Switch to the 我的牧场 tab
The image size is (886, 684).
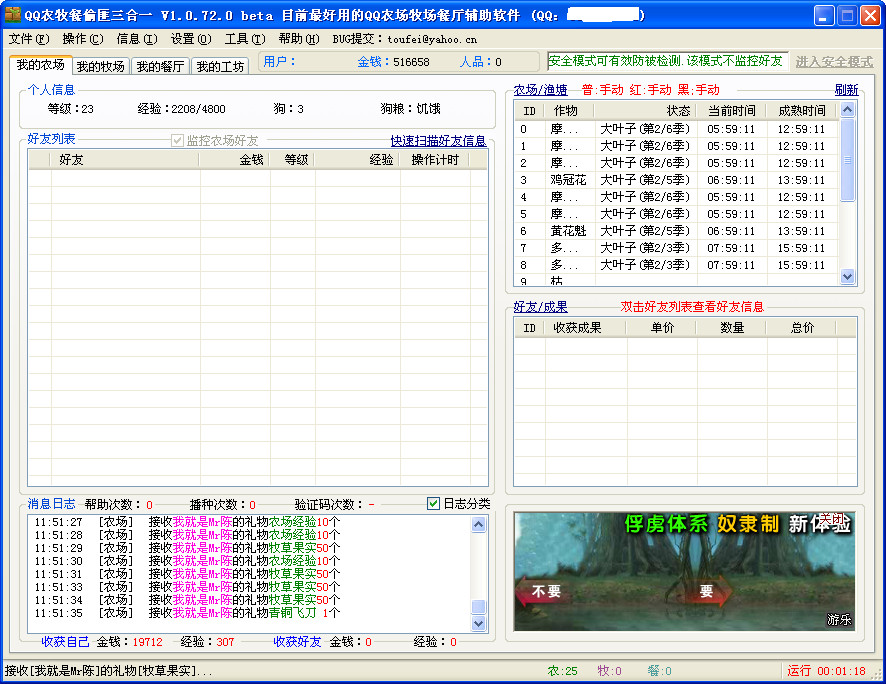tap(100, 66)
